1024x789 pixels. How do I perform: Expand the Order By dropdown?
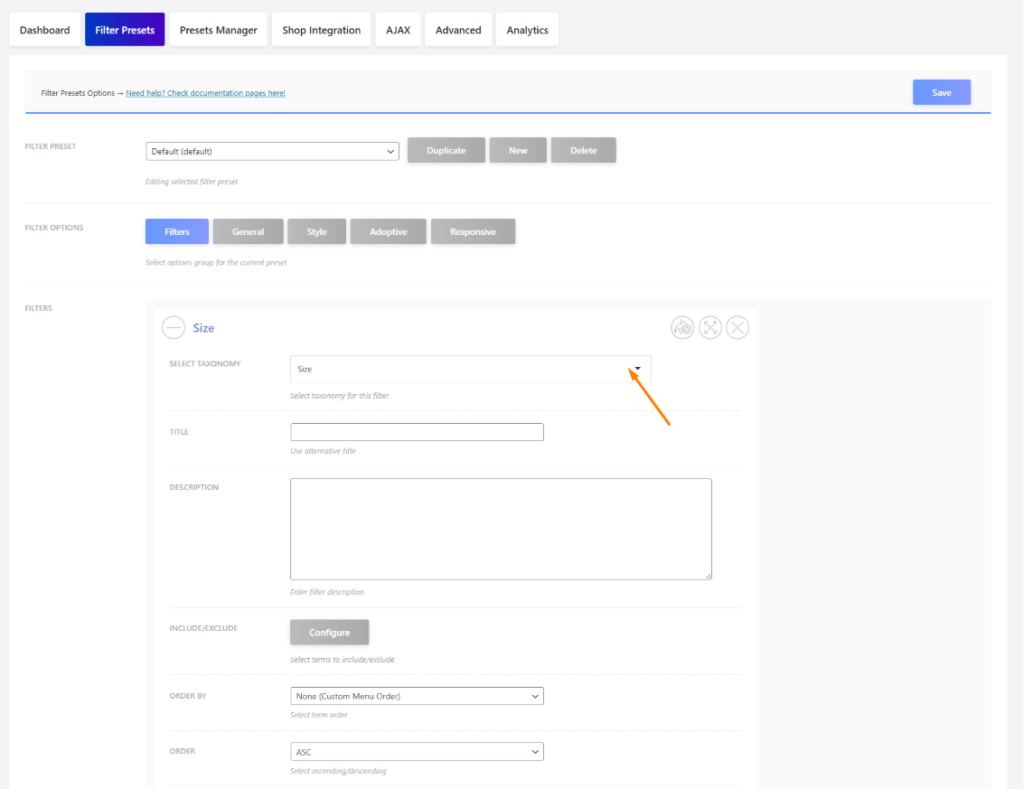[x=417, y=696]
